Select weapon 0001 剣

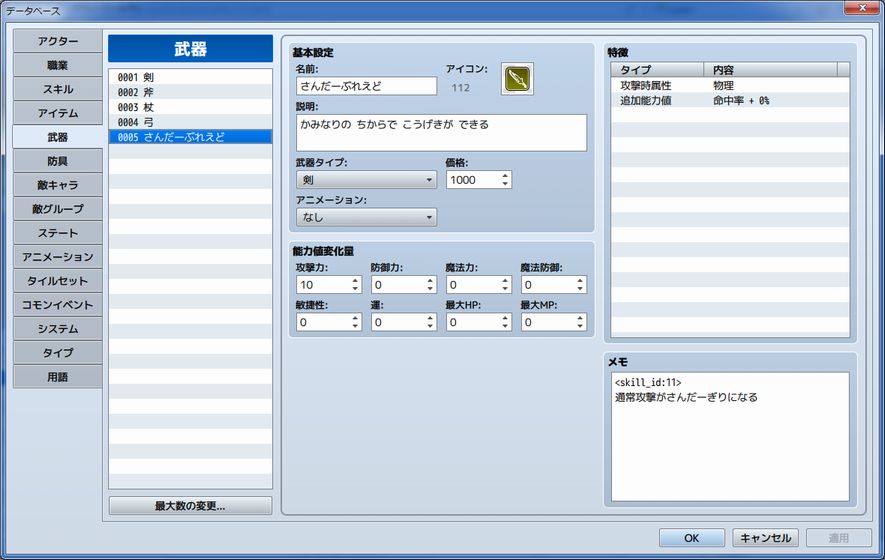pos(190,77)
